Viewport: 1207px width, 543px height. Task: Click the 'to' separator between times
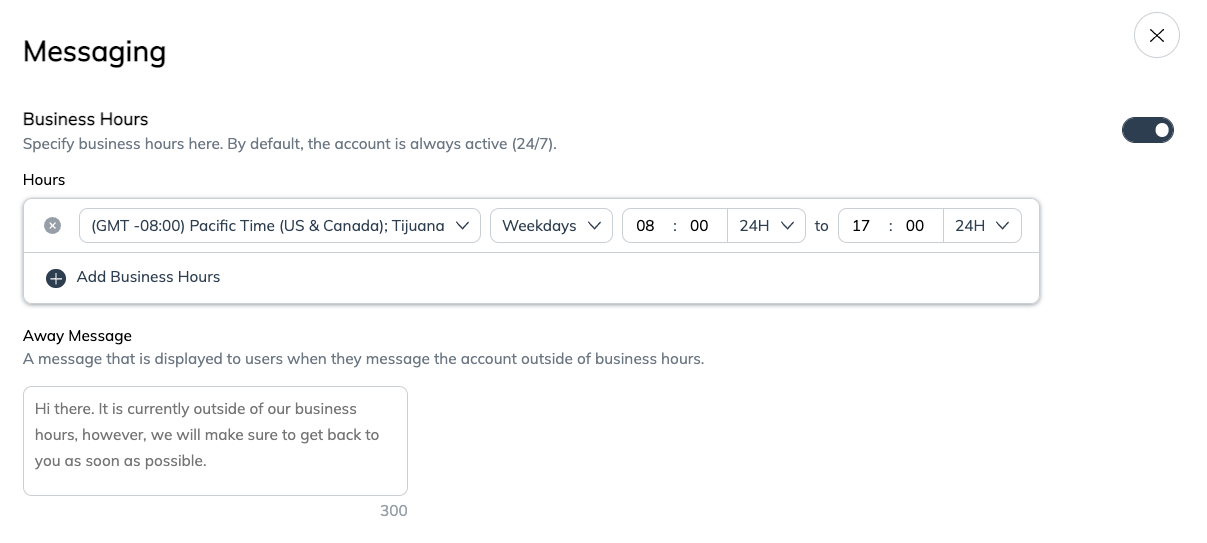coord(821,226)
